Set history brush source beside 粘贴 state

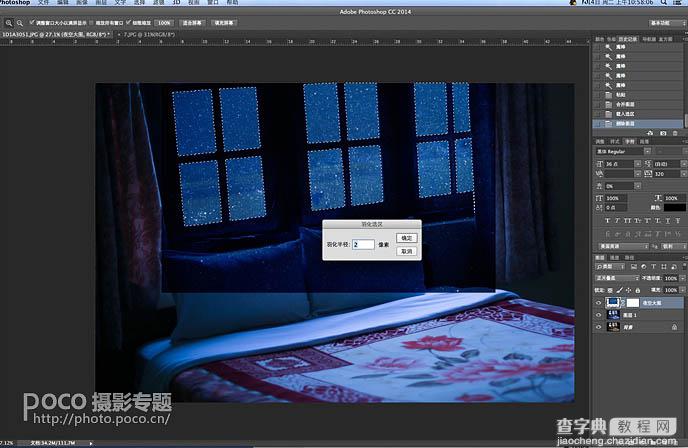[597, 95]
